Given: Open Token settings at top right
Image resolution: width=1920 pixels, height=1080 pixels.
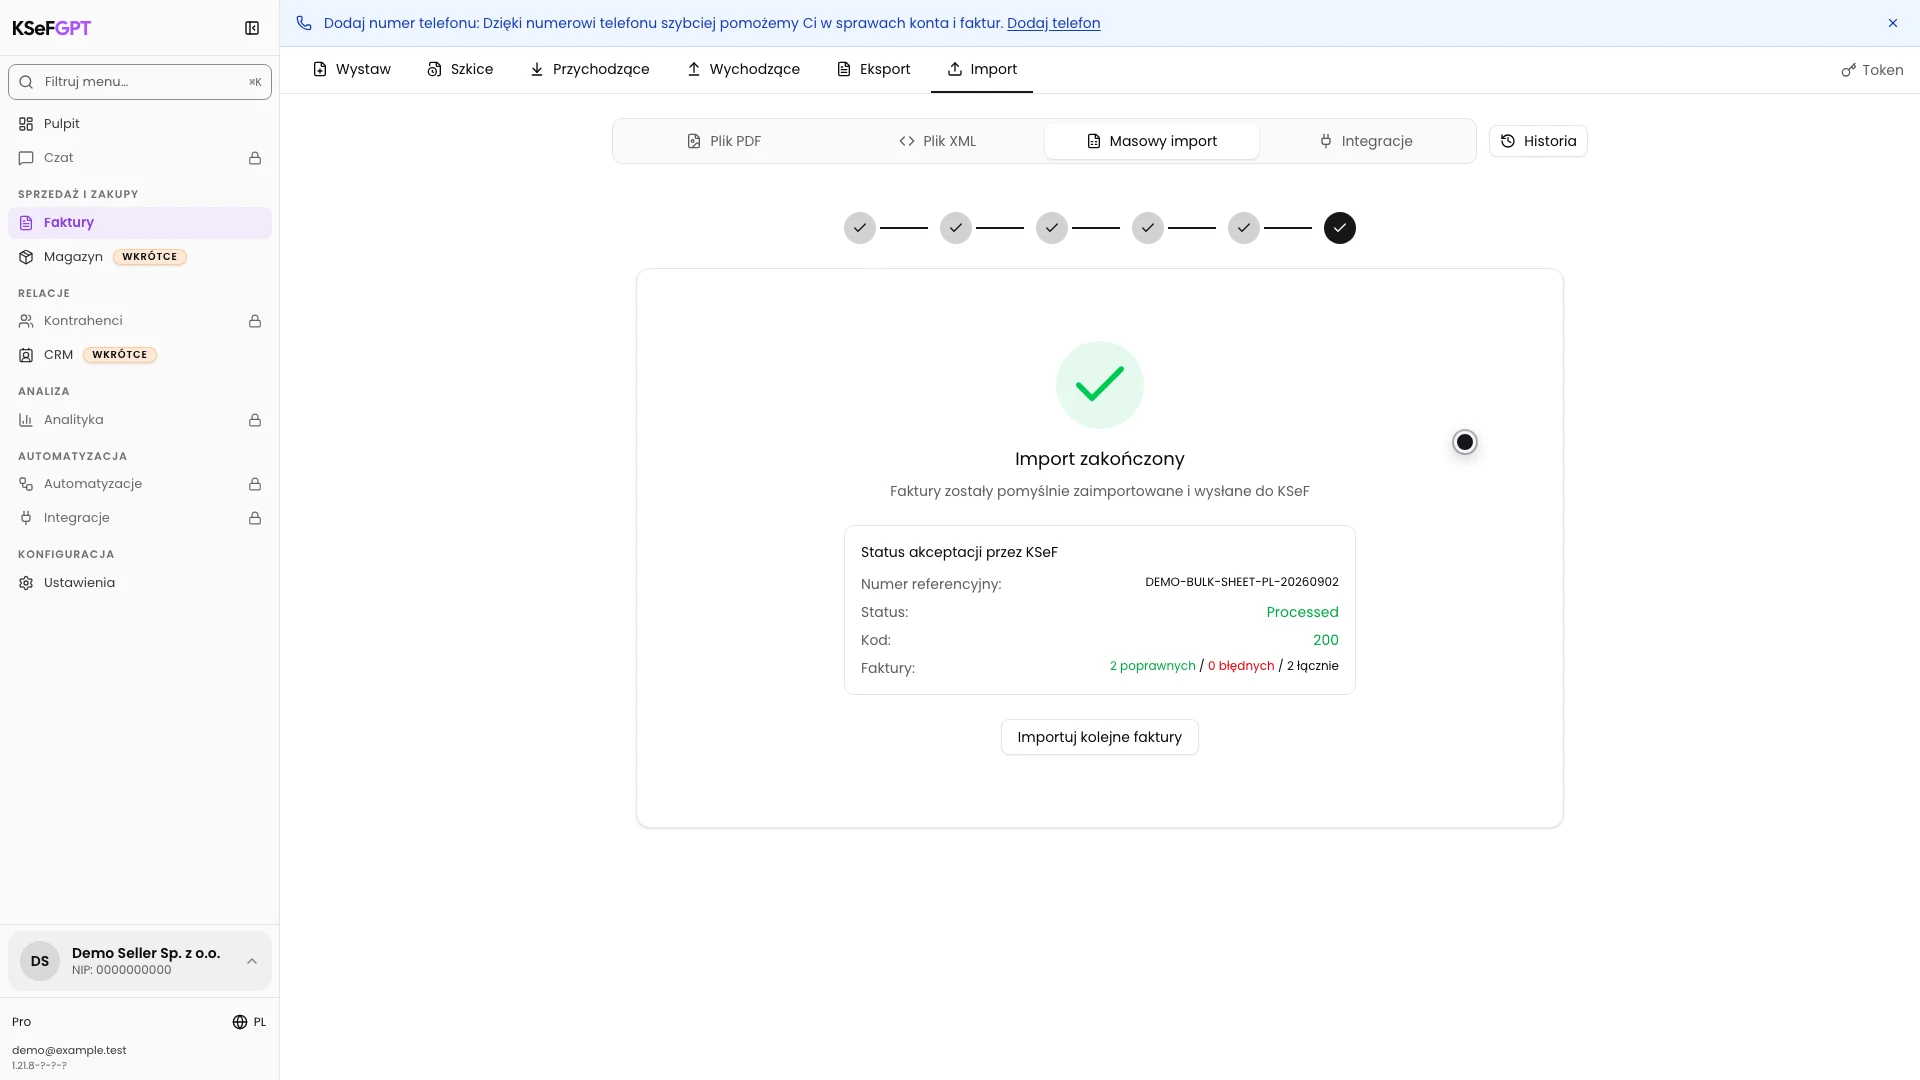Looking at the screenshot, I should pos(1872,70).
